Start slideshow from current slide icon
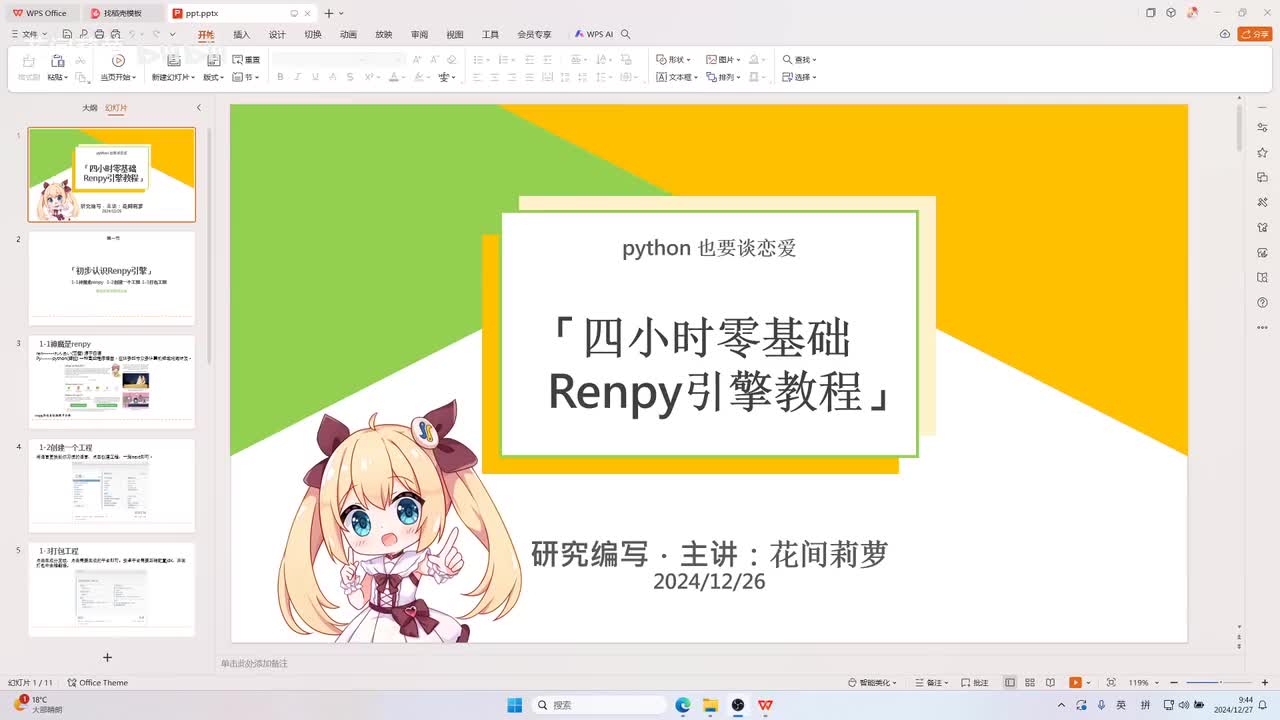The image size is (1280, 720). coord(118,60)
